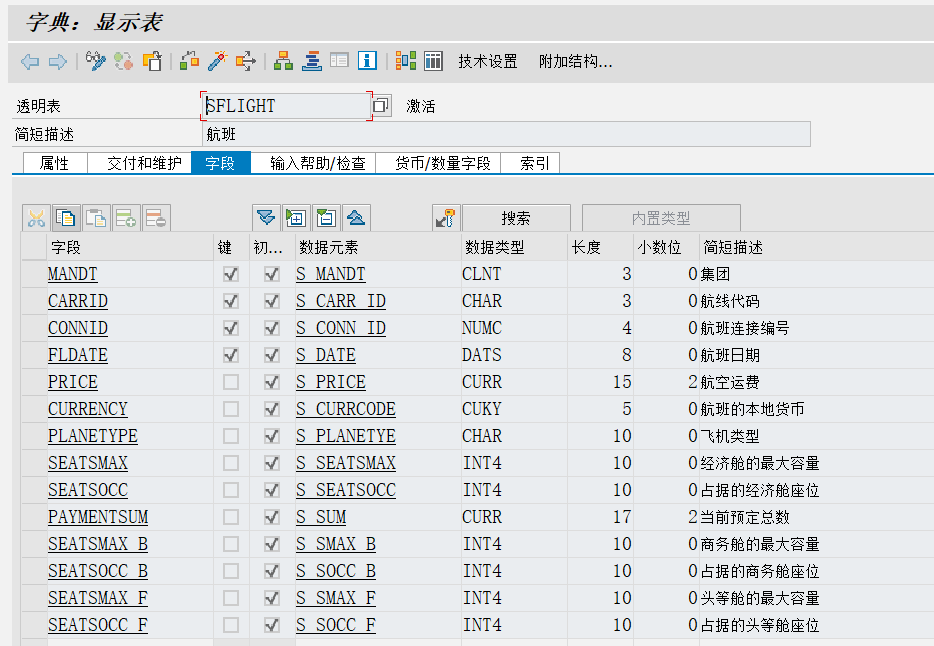This screenshot has height=646, width=934.
Task: Open search help via the key icon
Action: tap(446, 218)
